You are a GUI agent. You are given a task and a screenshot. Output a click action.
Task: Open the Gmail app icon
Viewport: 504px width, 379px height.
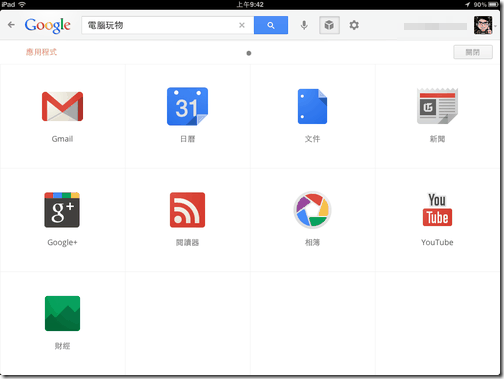pos(62,106)
